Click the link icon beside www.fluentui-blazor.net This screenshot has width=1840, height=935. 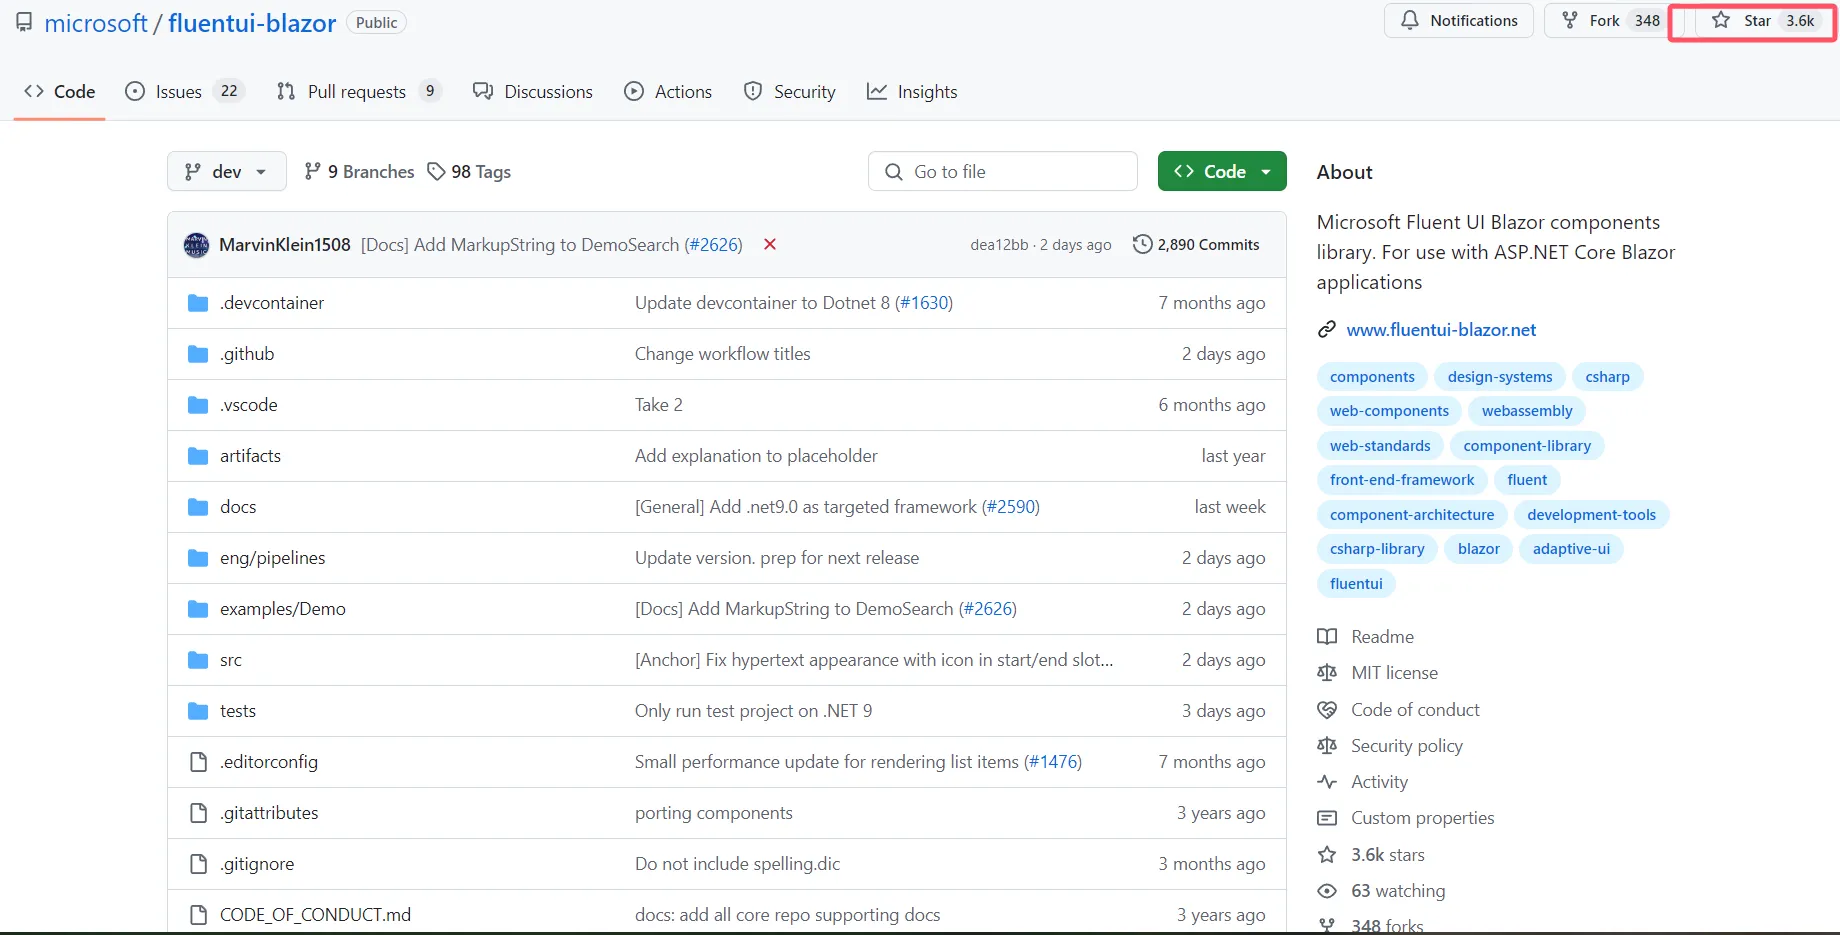click(1327, 330)
